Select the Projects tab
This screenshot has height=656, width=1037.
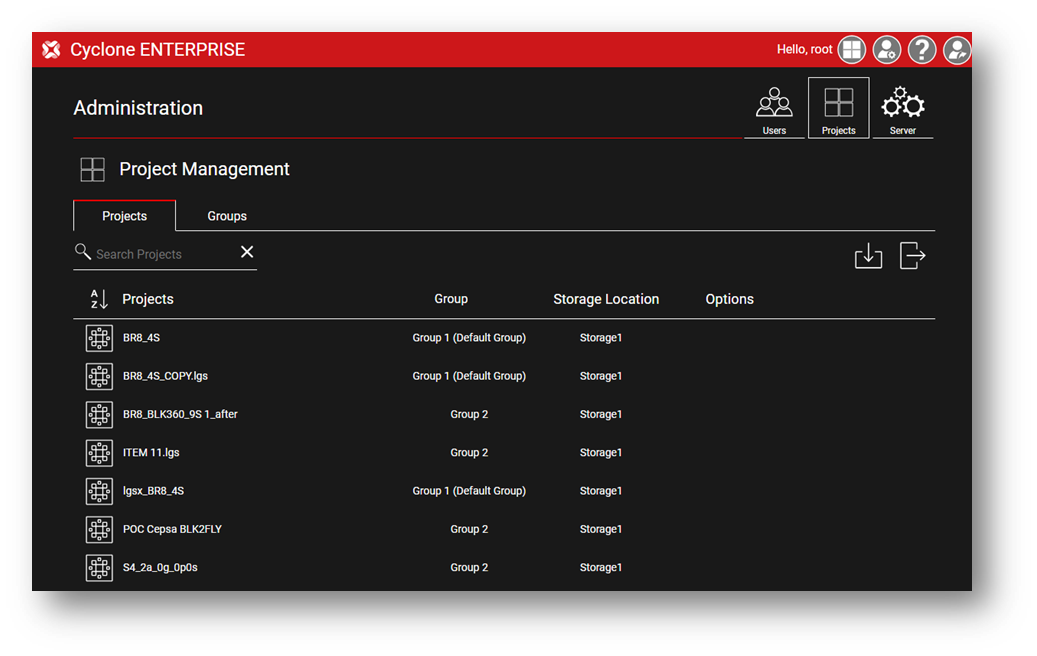click(125, 216)
